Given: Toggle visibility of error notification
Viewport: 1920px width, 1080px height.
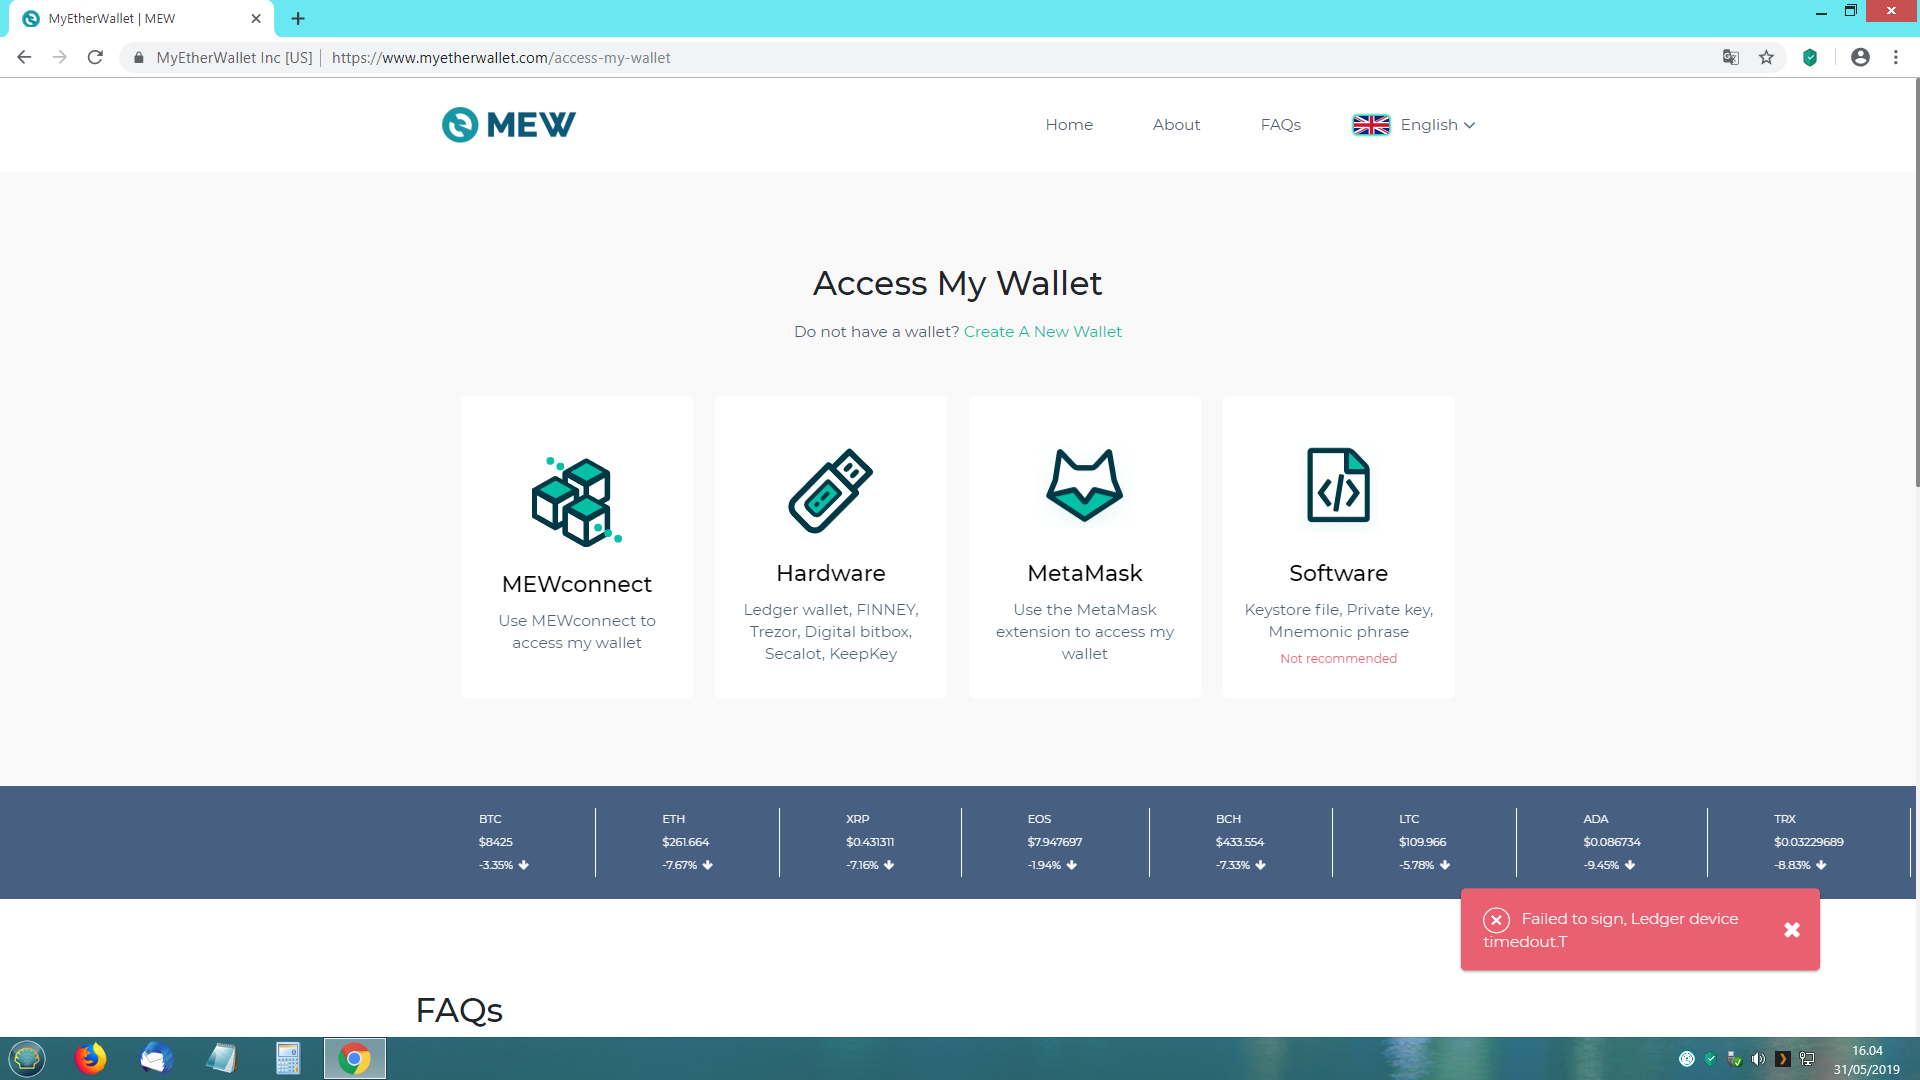Looking at the screenshot, I should click(x=1791, y=928).
